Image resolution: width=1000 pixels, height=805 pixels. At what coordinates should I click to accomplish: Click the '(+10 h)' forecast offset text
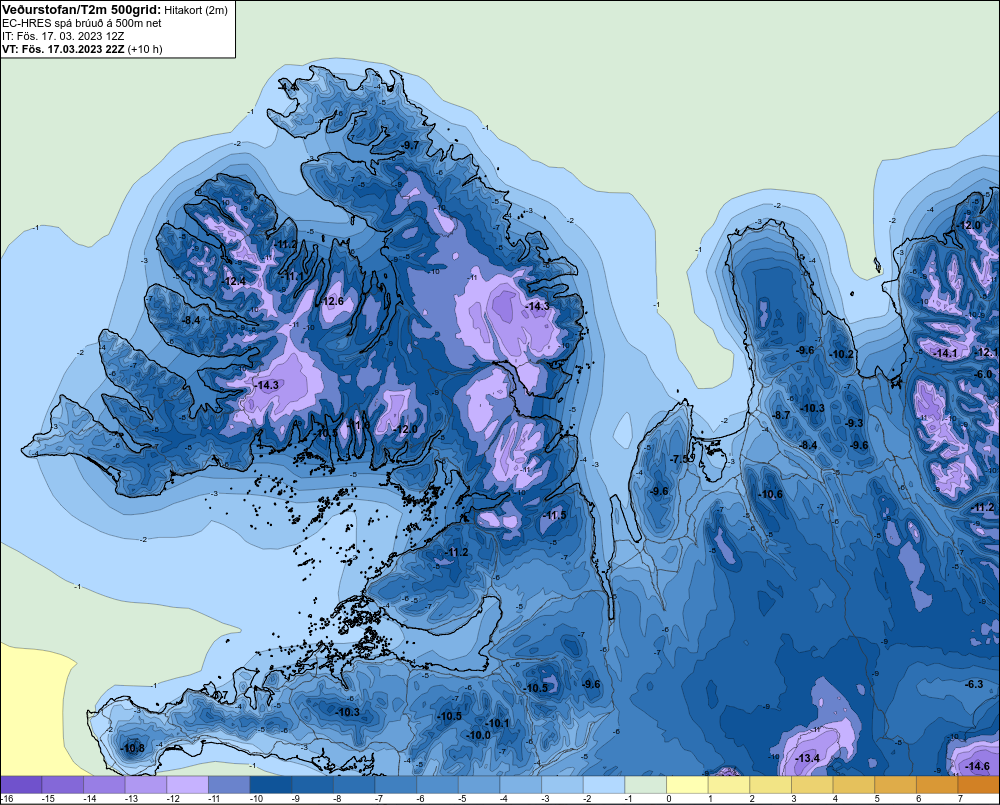(145, 49)
